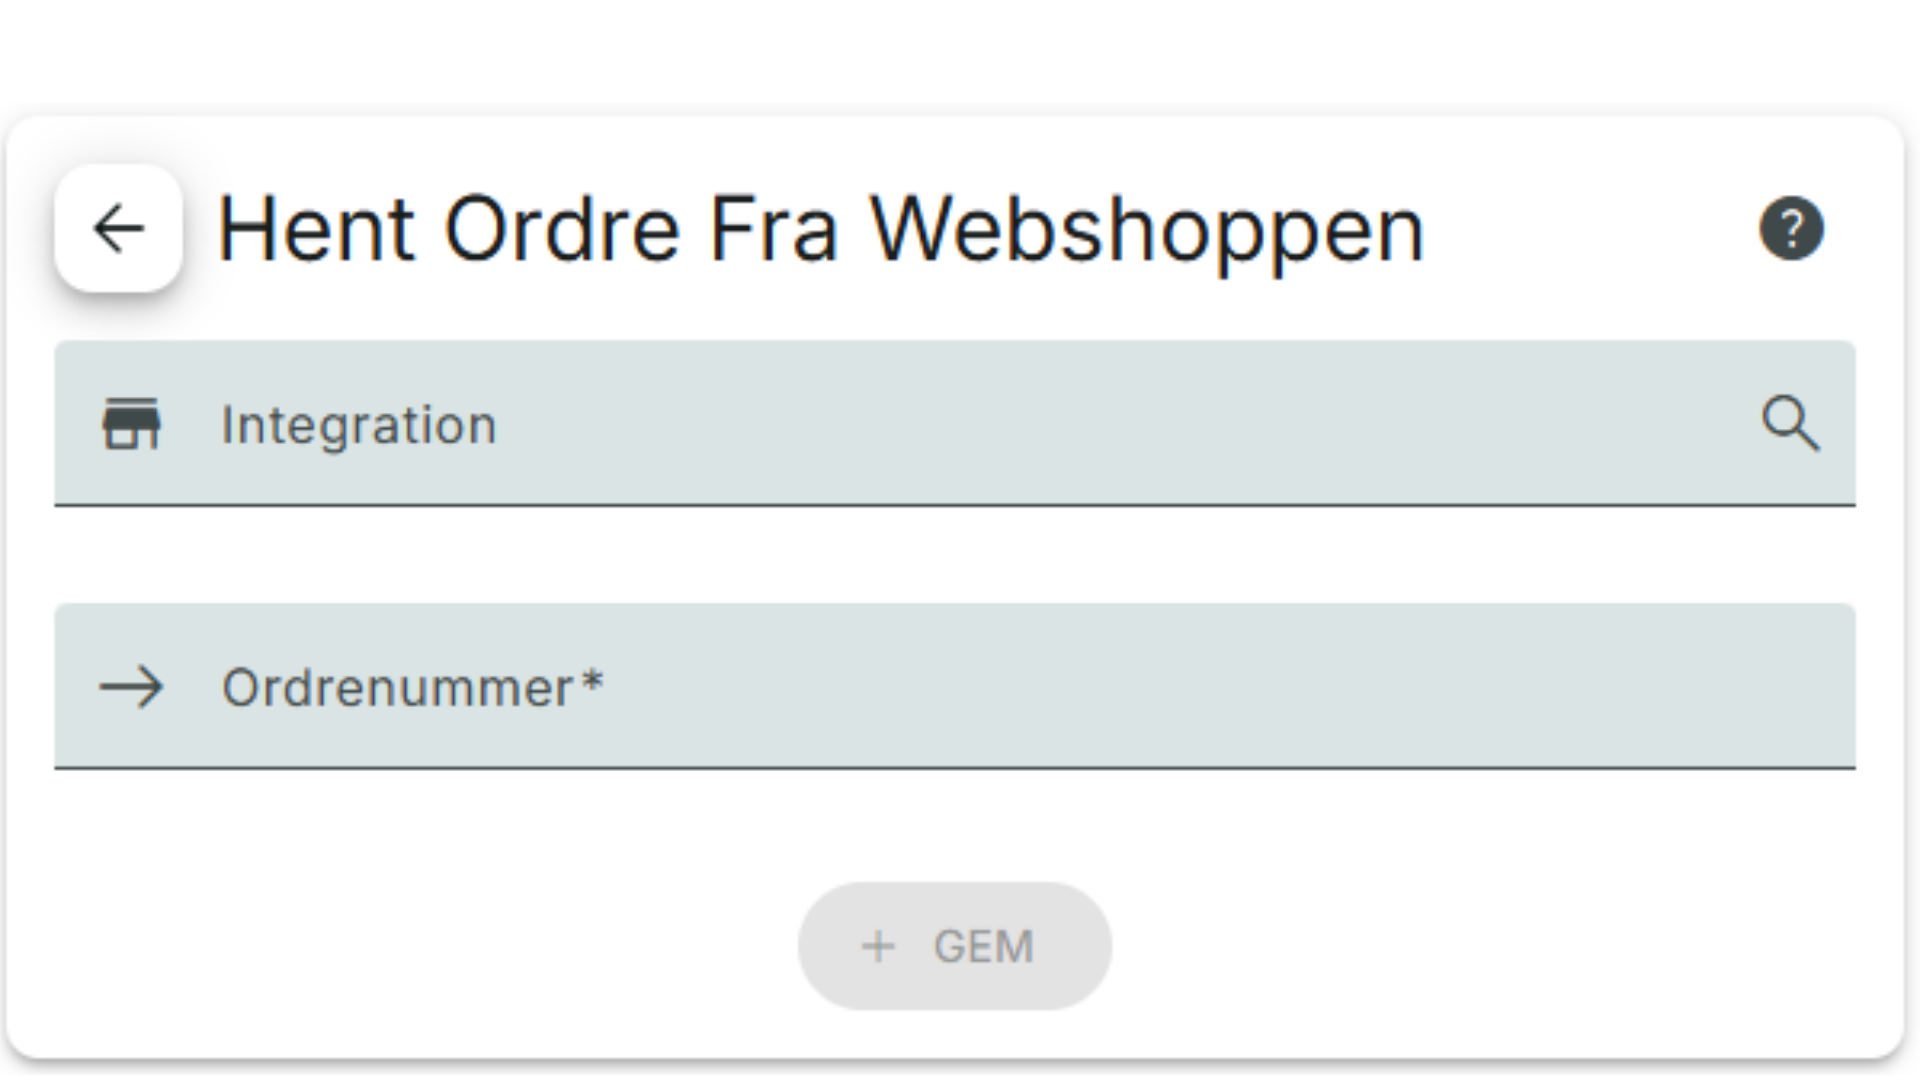Click the storefront icon in Integration field
The image size is (1920, 1080).
point(131,424)
